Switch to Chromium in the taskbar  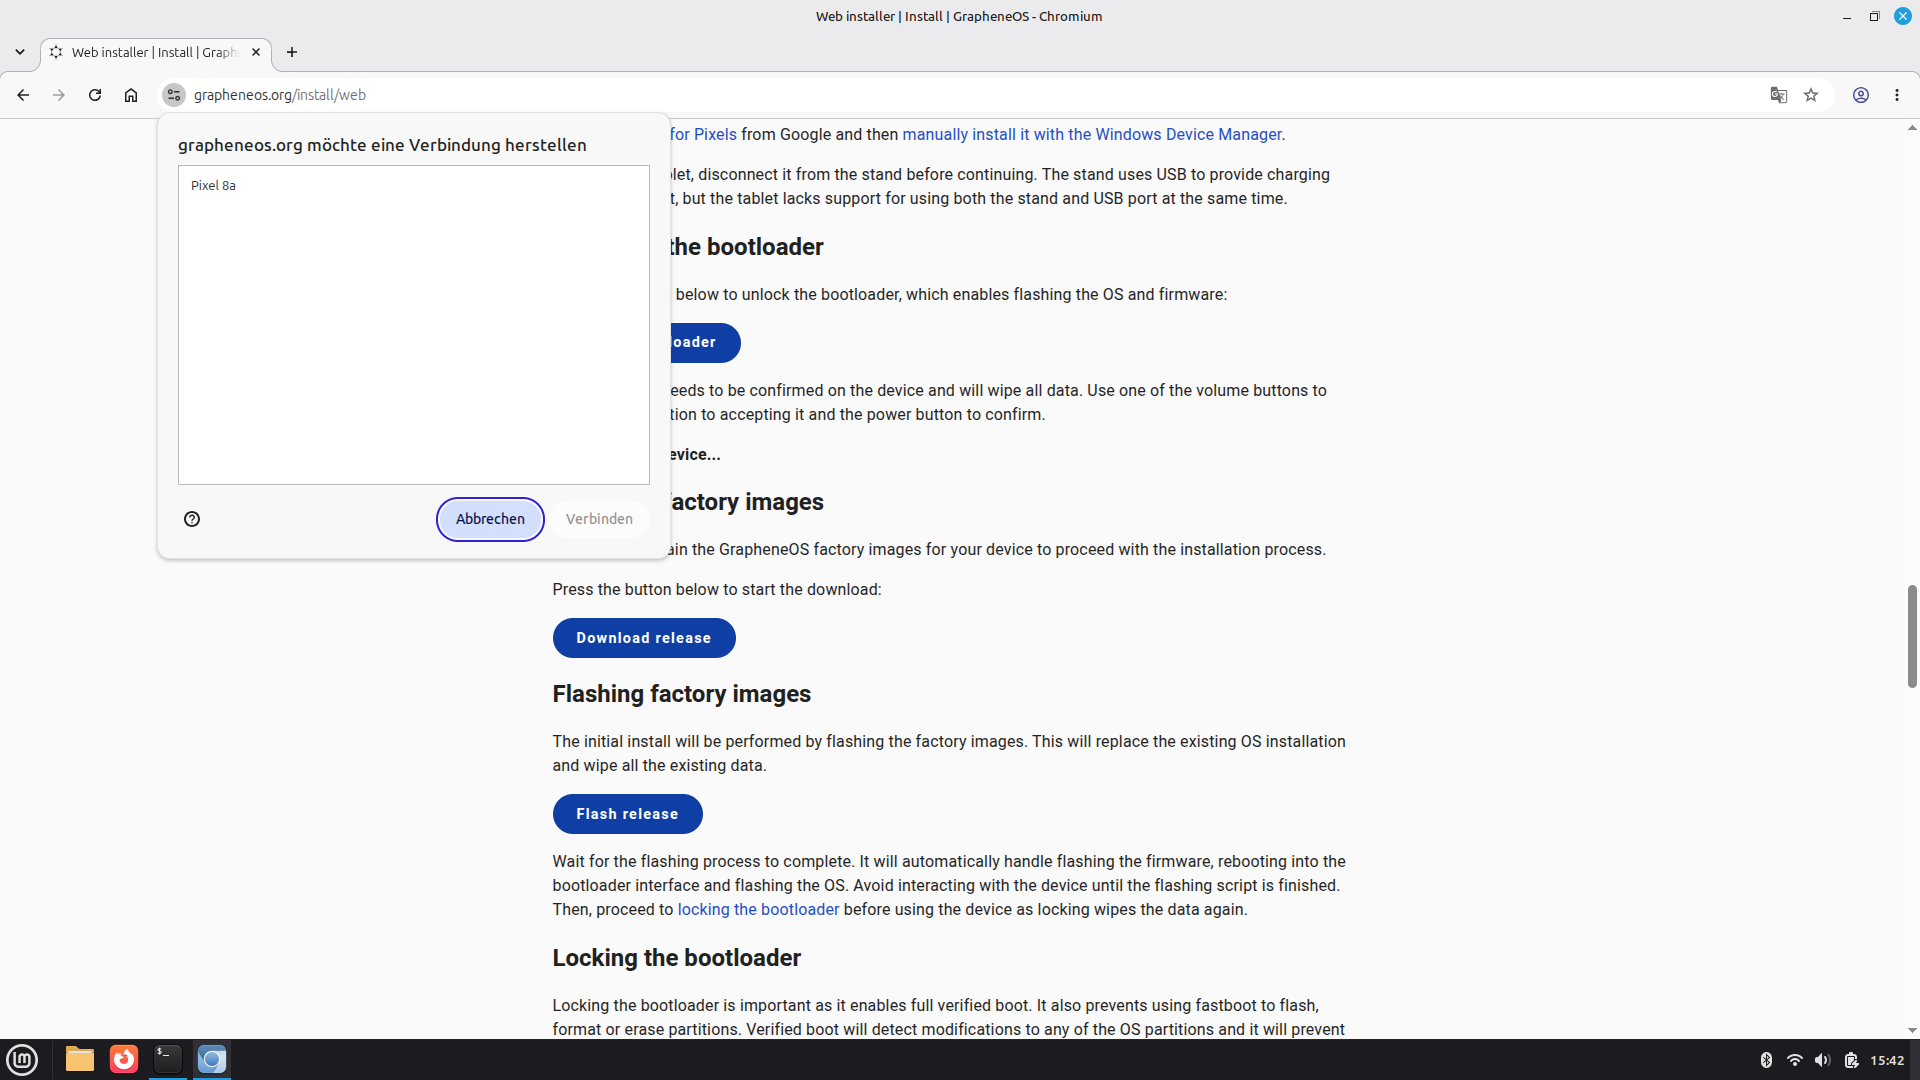click(212, 1060)
